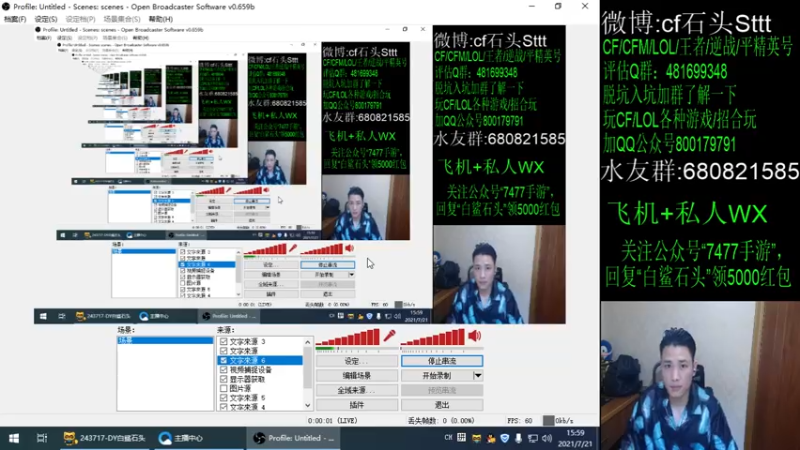Toggle 视频捕捉设备 source checkbox

[223, 369]
